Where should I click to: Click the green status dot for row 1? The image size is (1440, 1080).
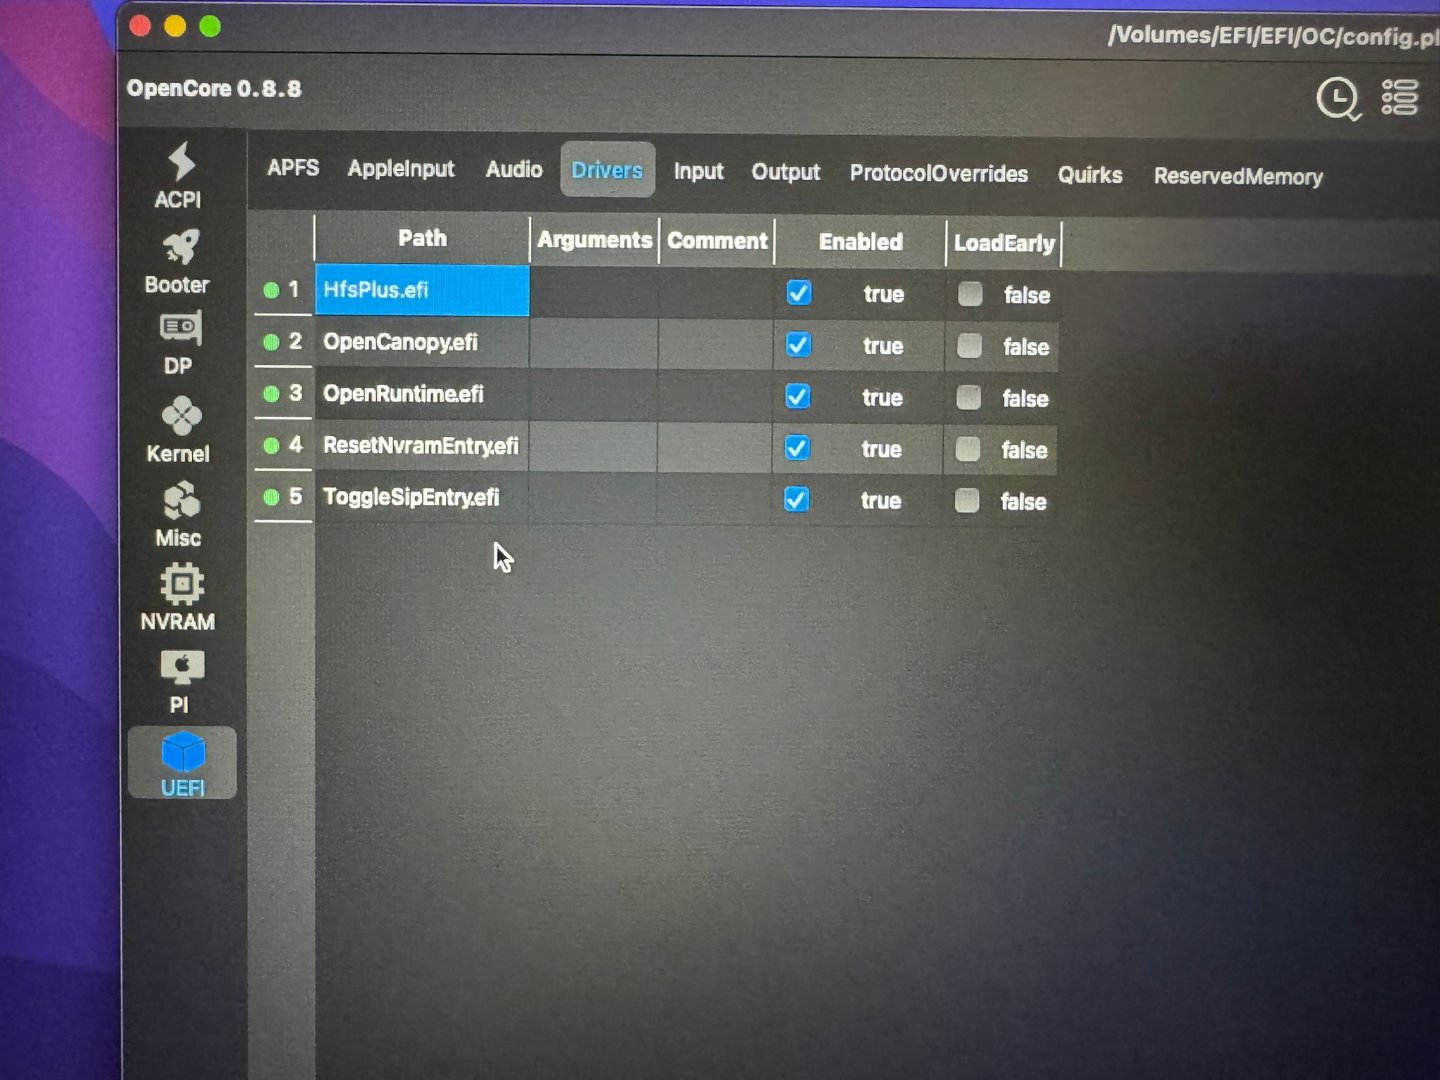(271, 291)
